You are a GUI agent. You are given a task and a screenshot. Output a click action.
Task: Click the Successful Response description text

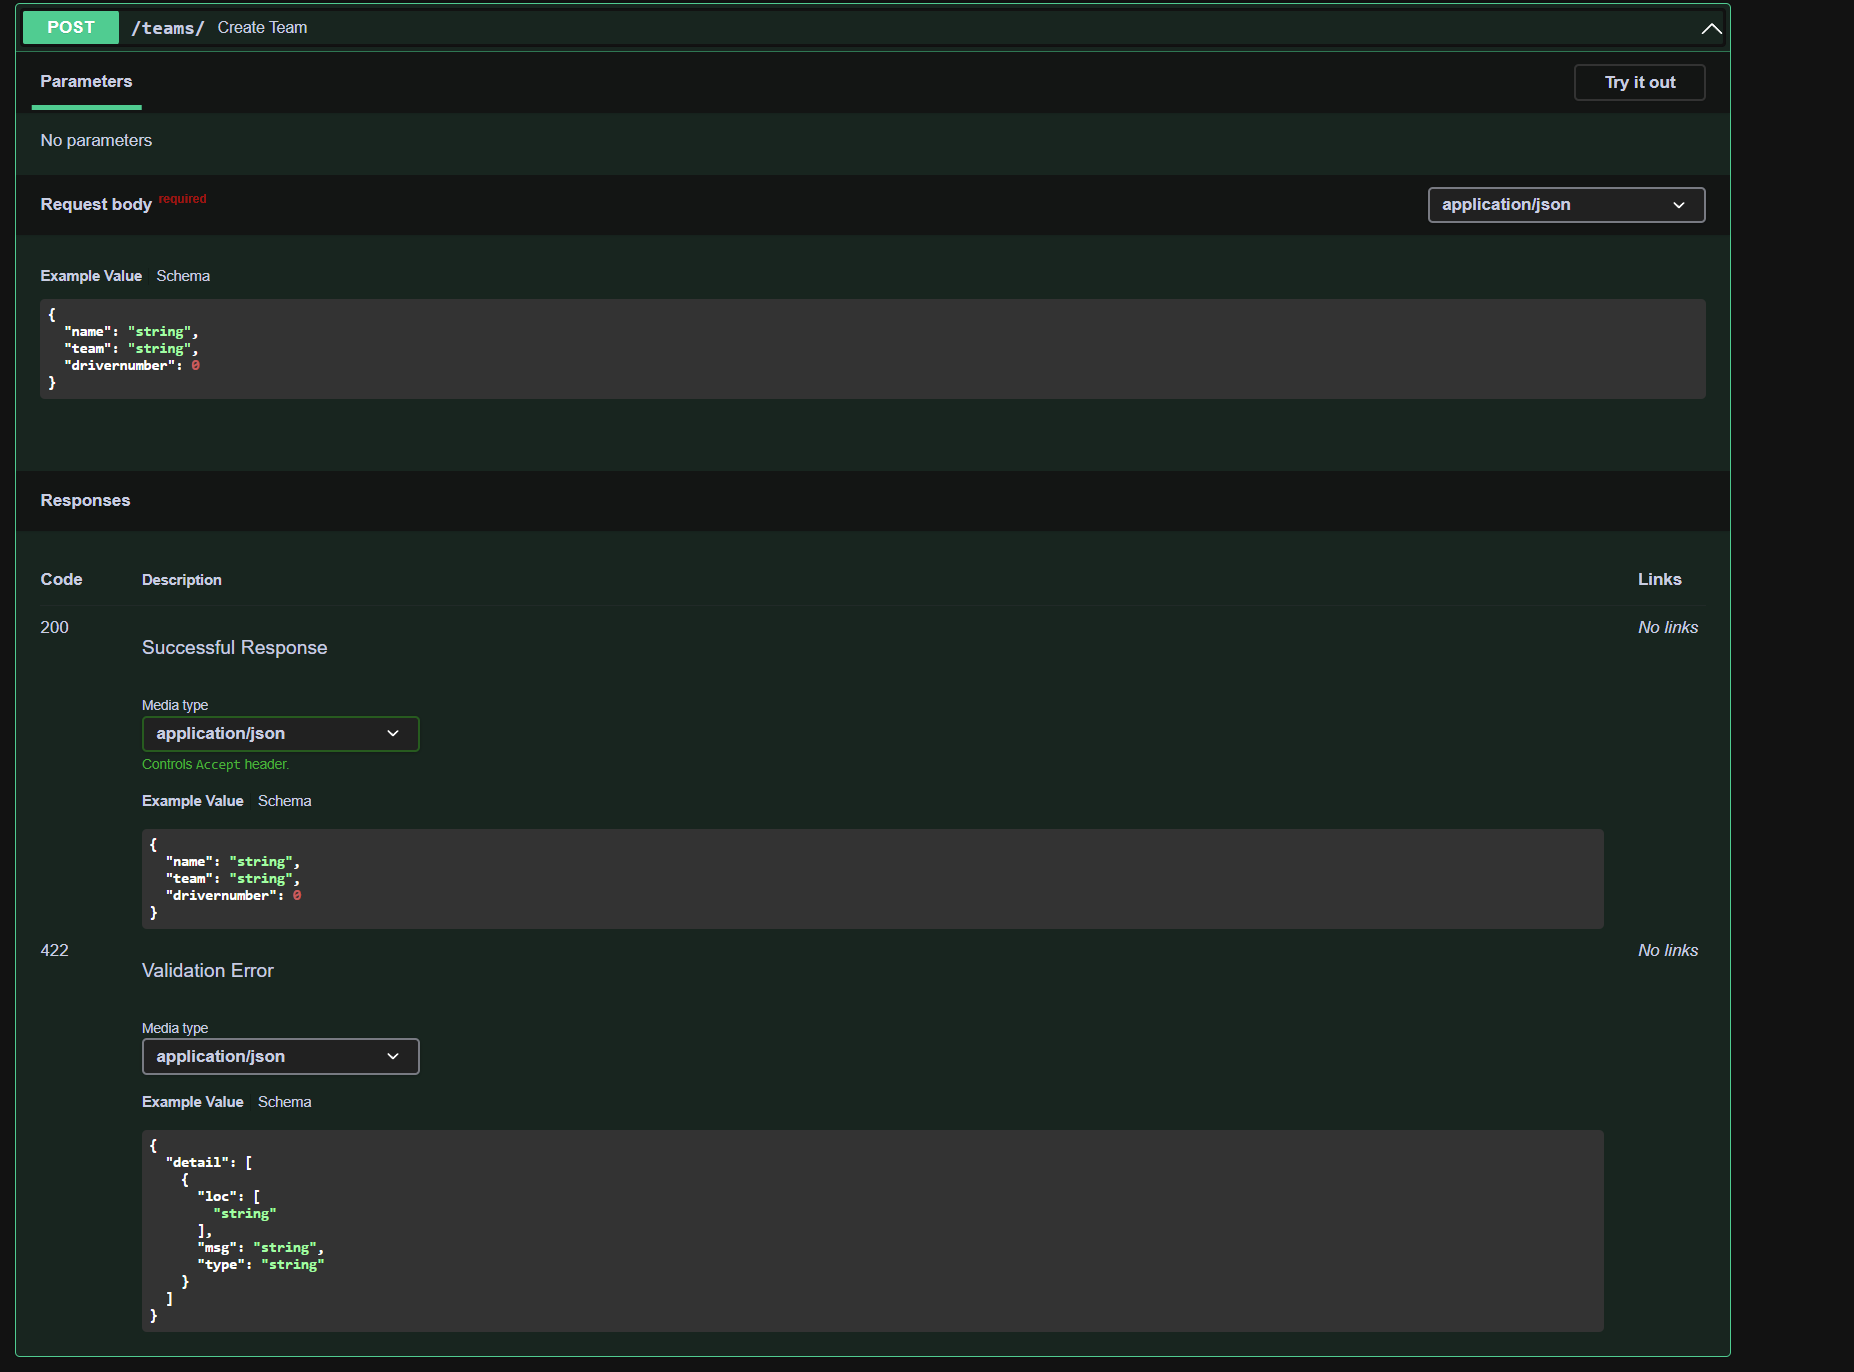[235, 648]
